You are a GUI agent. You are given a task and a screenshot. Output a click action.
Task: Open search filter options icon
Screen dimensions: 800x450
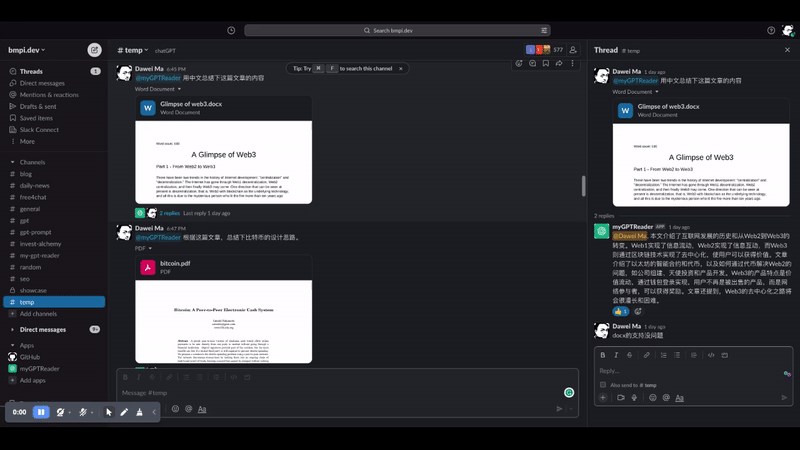pyautogui.click(x=544, y=31)
